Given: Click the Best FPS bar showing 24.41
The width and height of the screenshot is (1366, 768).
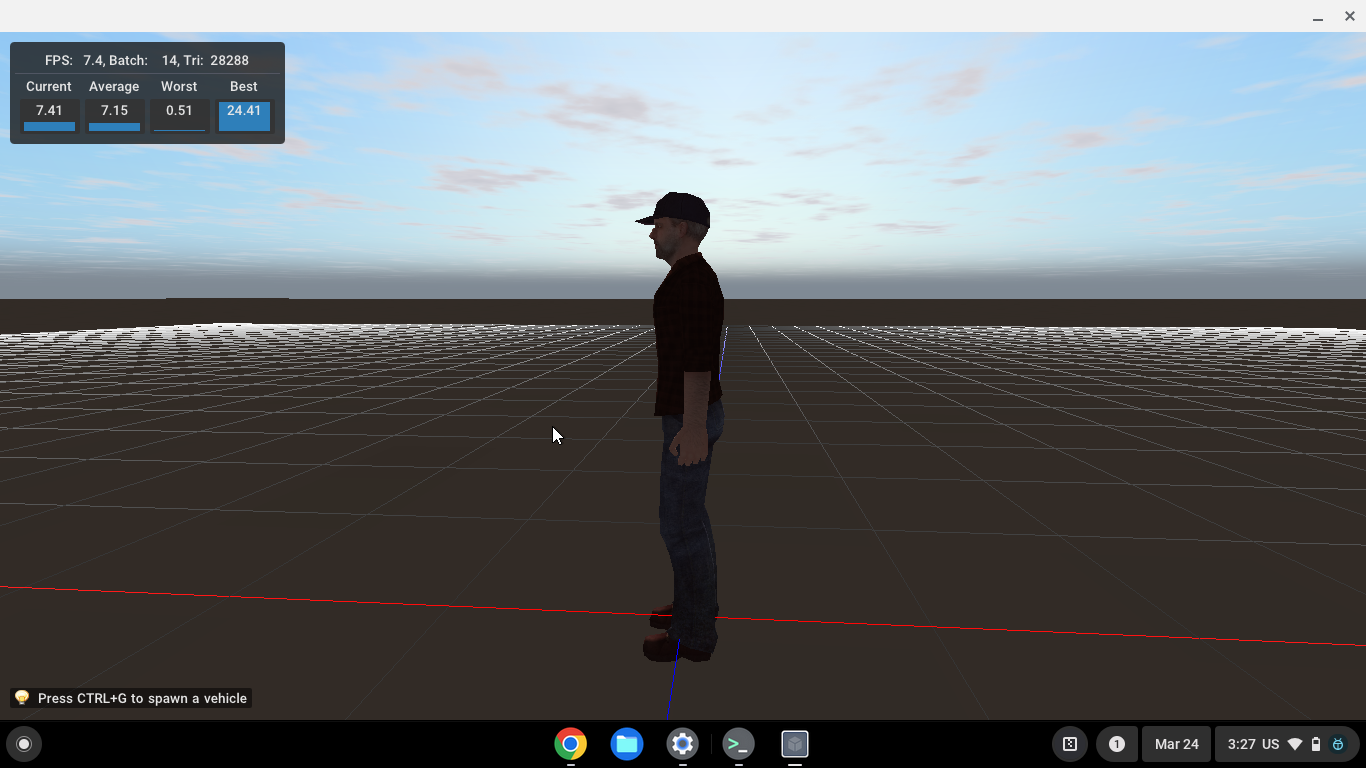Looking at the screenshot, I should pyautogui.click(x=244, y=115).
